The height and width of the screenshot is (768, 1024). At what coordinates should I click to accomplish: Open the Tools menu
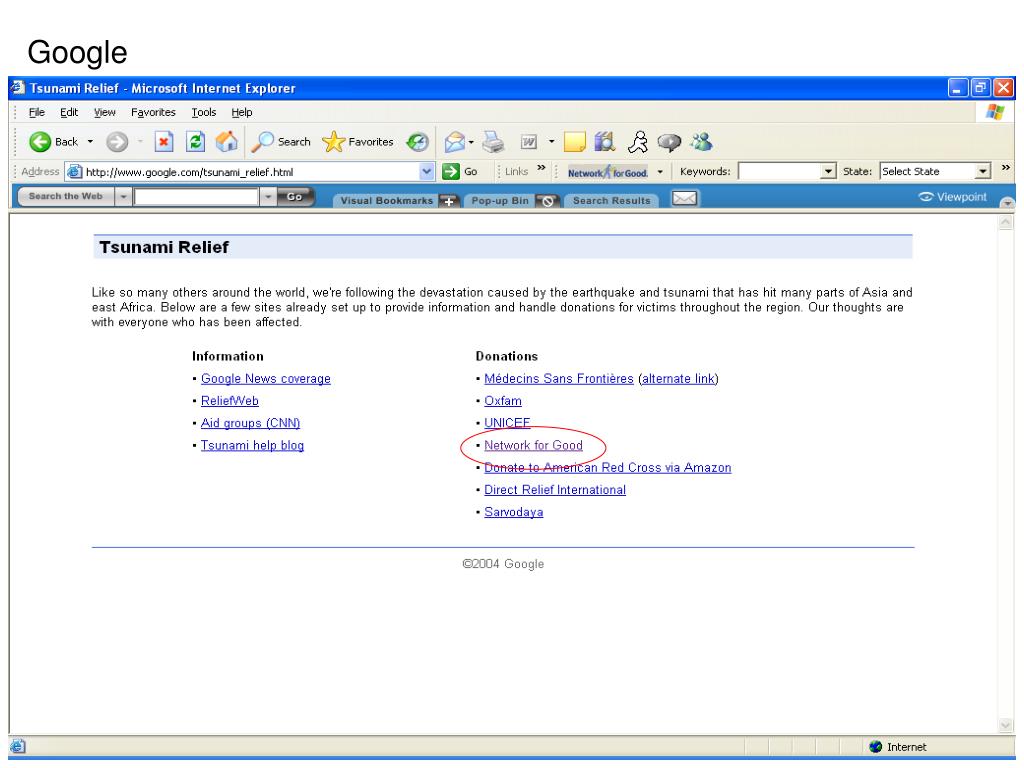(204, 112)
